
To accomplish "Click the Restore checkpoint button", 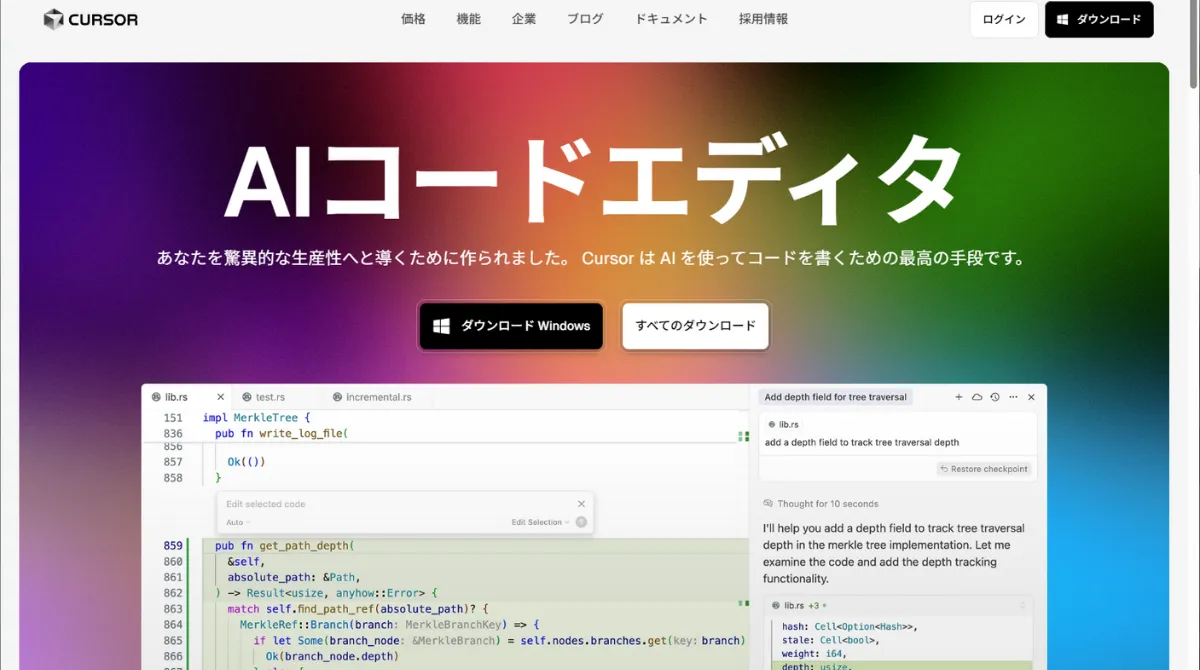I will click(x=983, y=469).
